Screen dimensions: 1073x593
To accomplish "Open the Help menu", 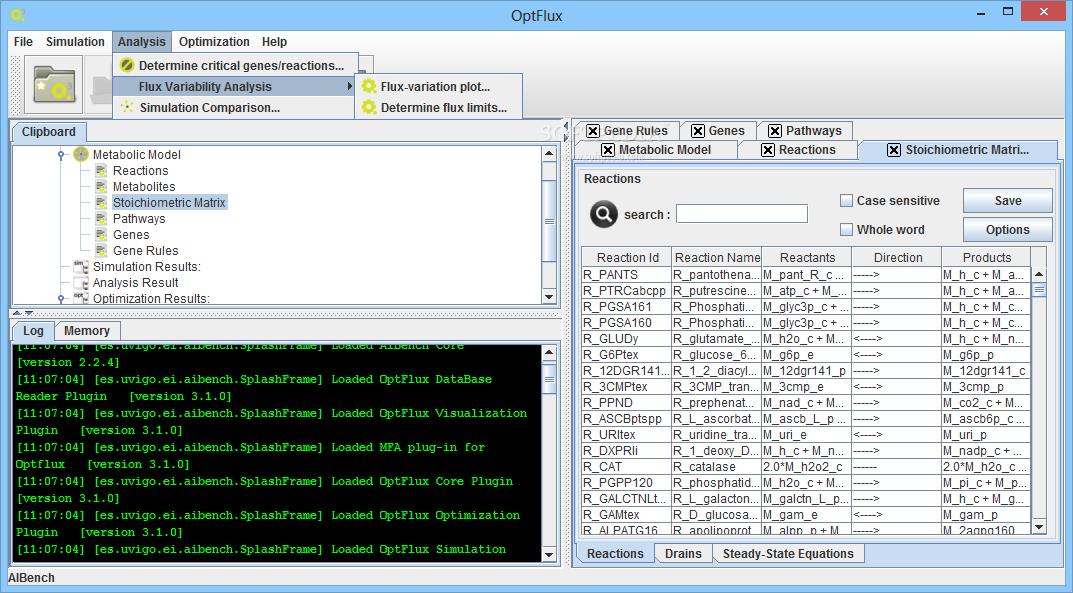I will 274,42.
